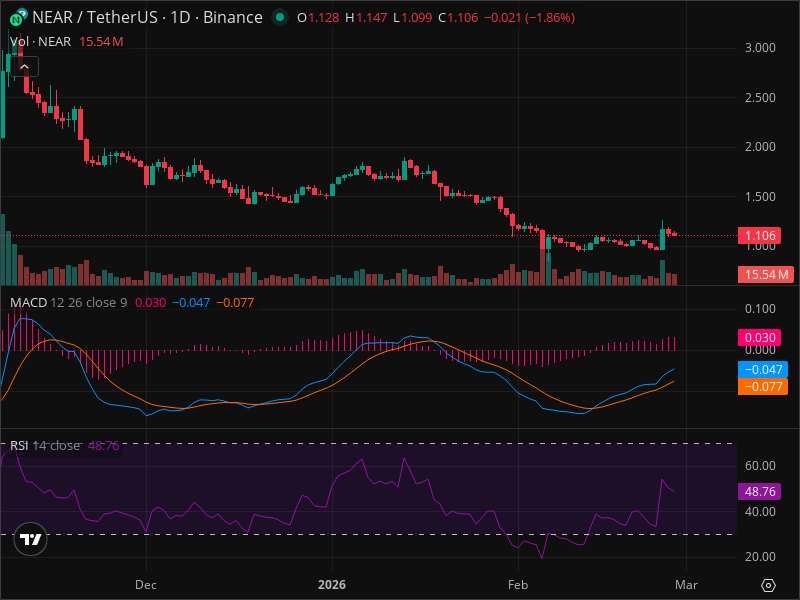Click the Mar label on time axis

pyautogui.click(x=686, y=585)
